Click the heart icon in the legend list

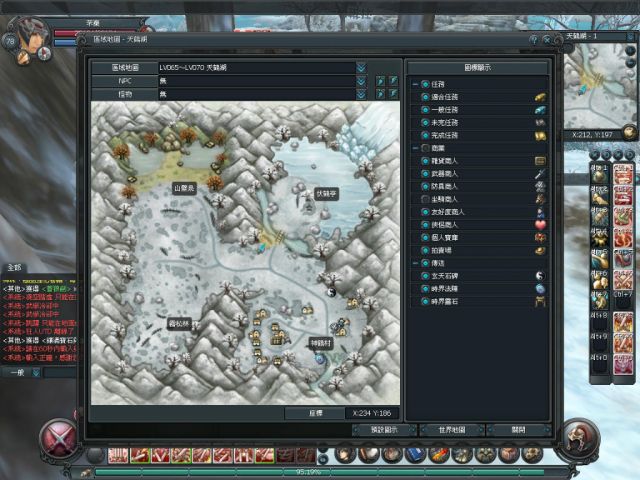click(x=540, y=225)
